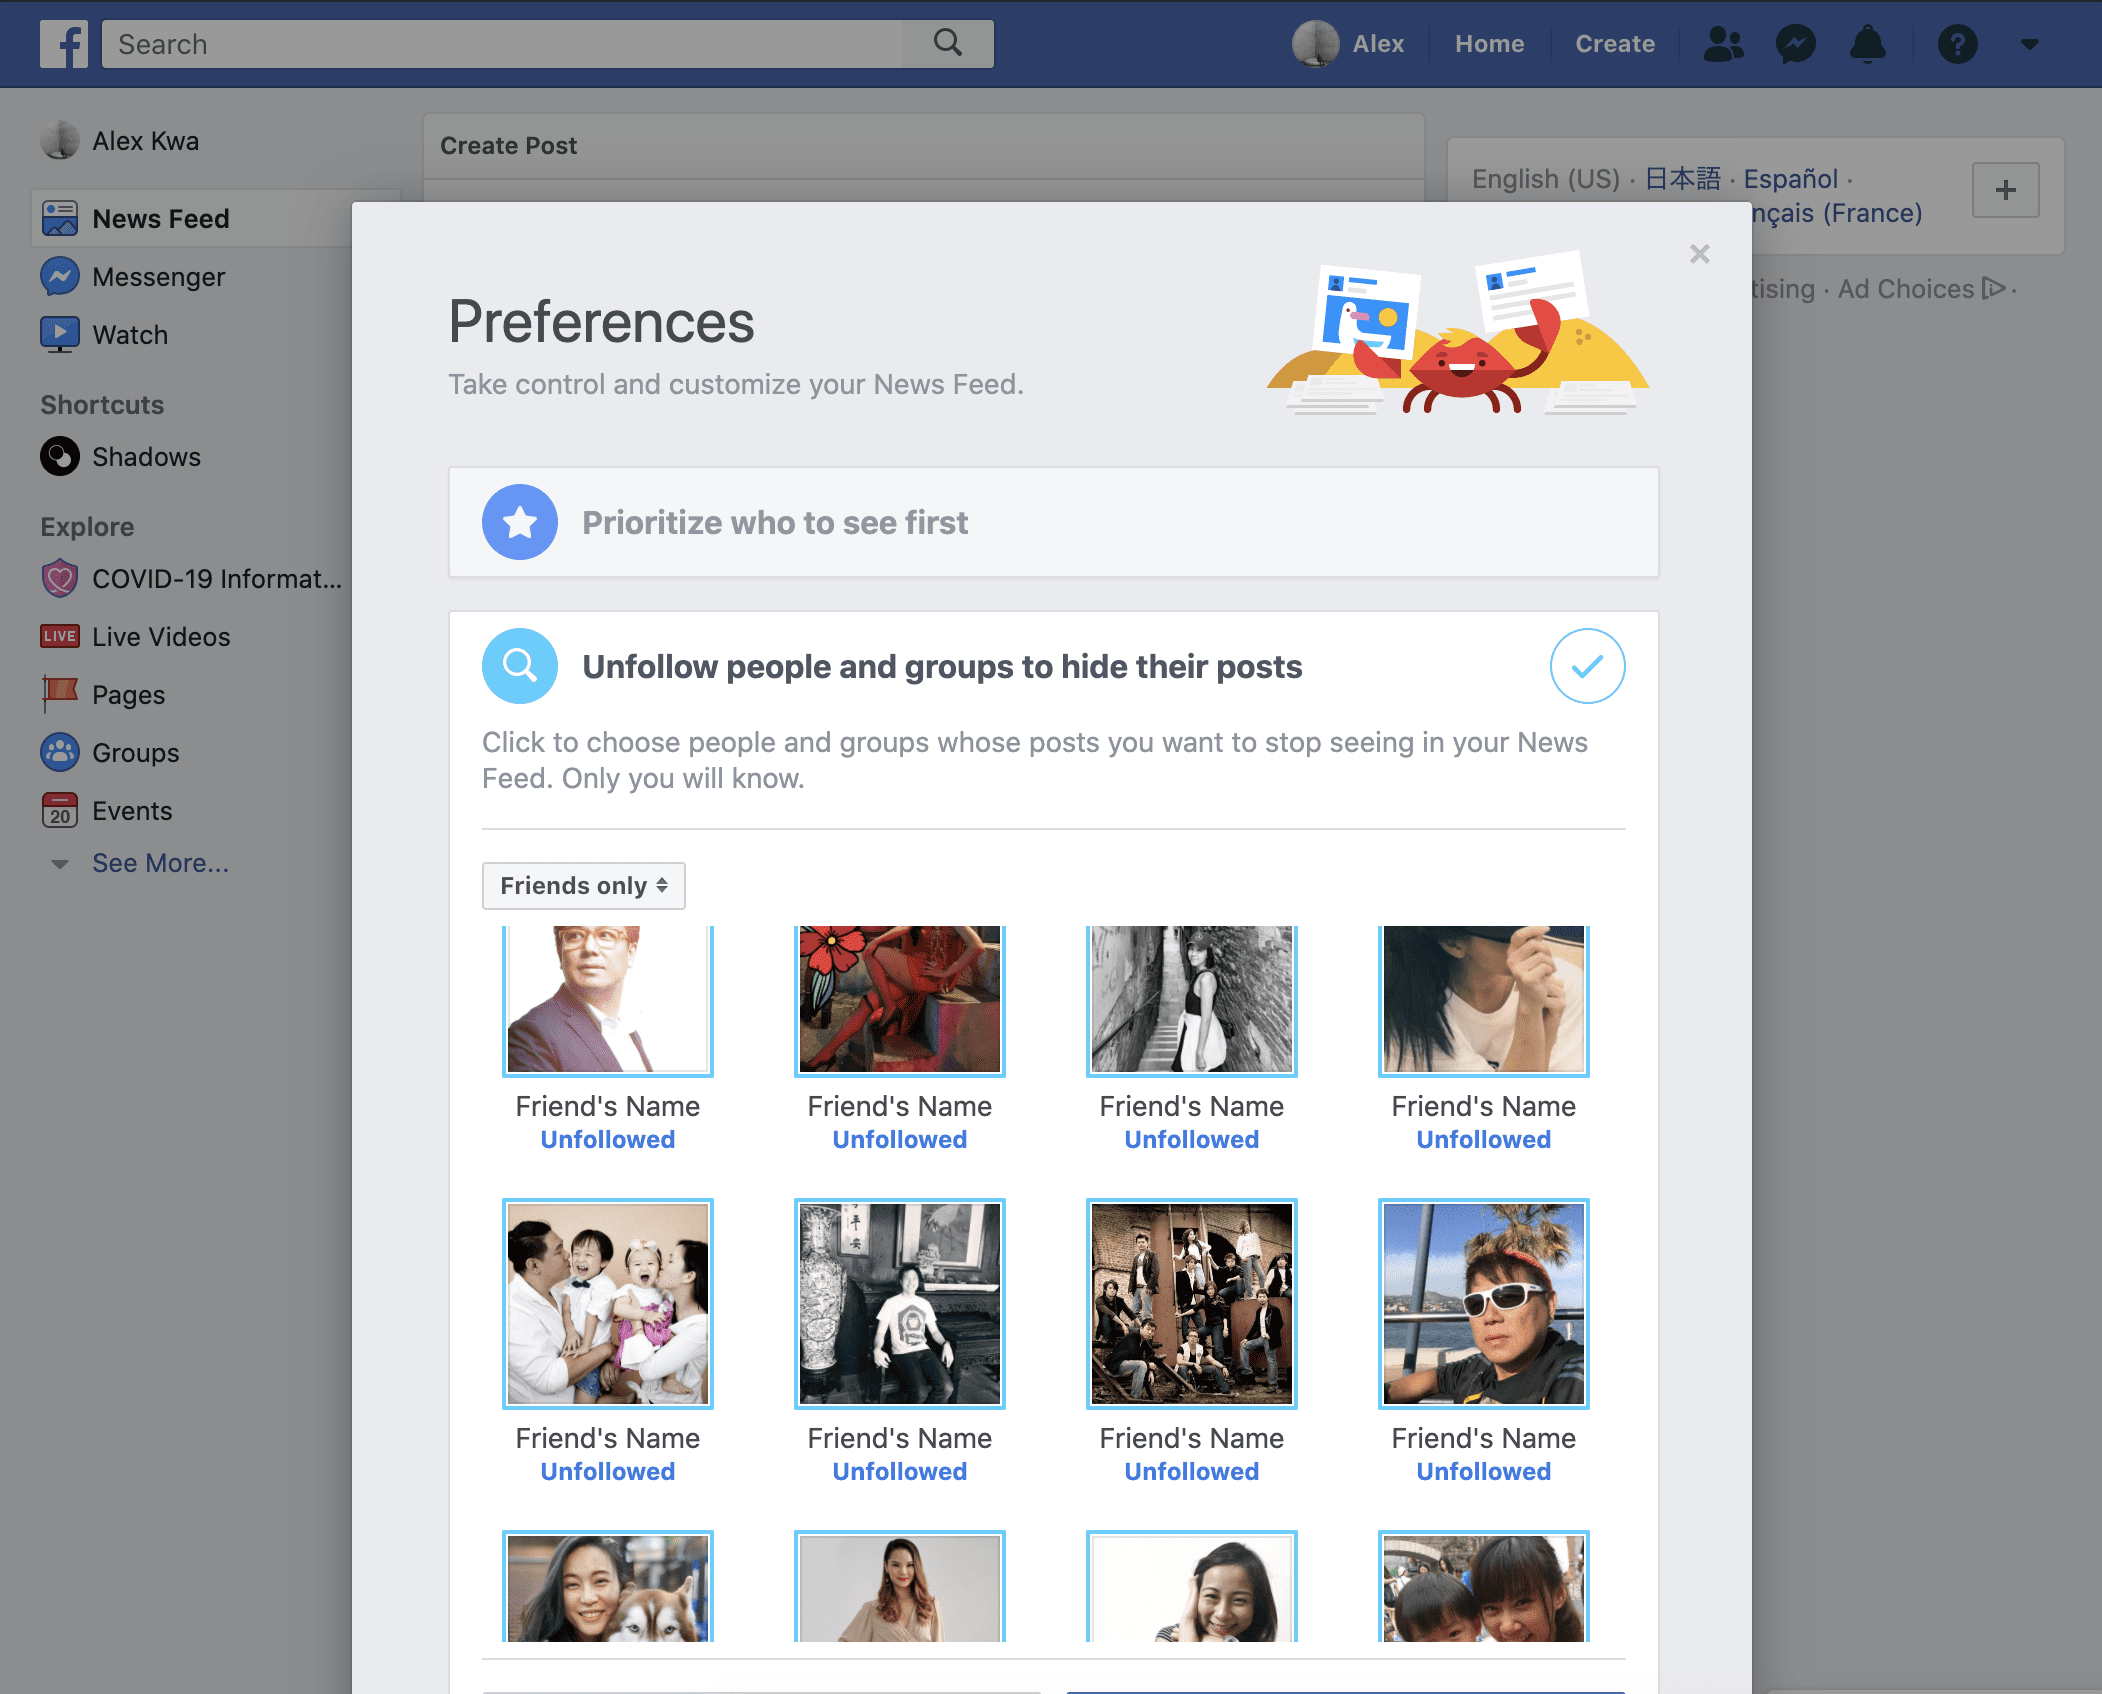Click the Watch sidebar icon

coord(60,334)
